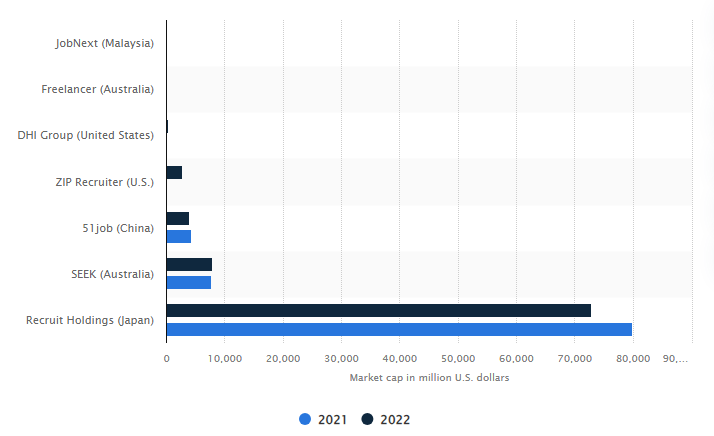714x436 pixels.
Task: Click the 10,000 axis tick label
Action: pyautogui.click(x=224, y=359)
